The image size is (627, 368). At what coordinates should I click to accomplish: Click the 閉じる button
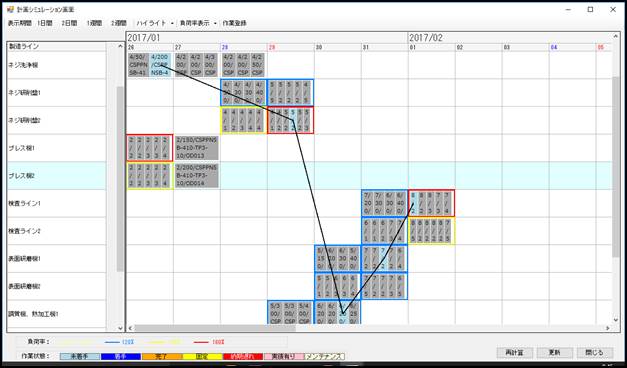tap(594, 353)
